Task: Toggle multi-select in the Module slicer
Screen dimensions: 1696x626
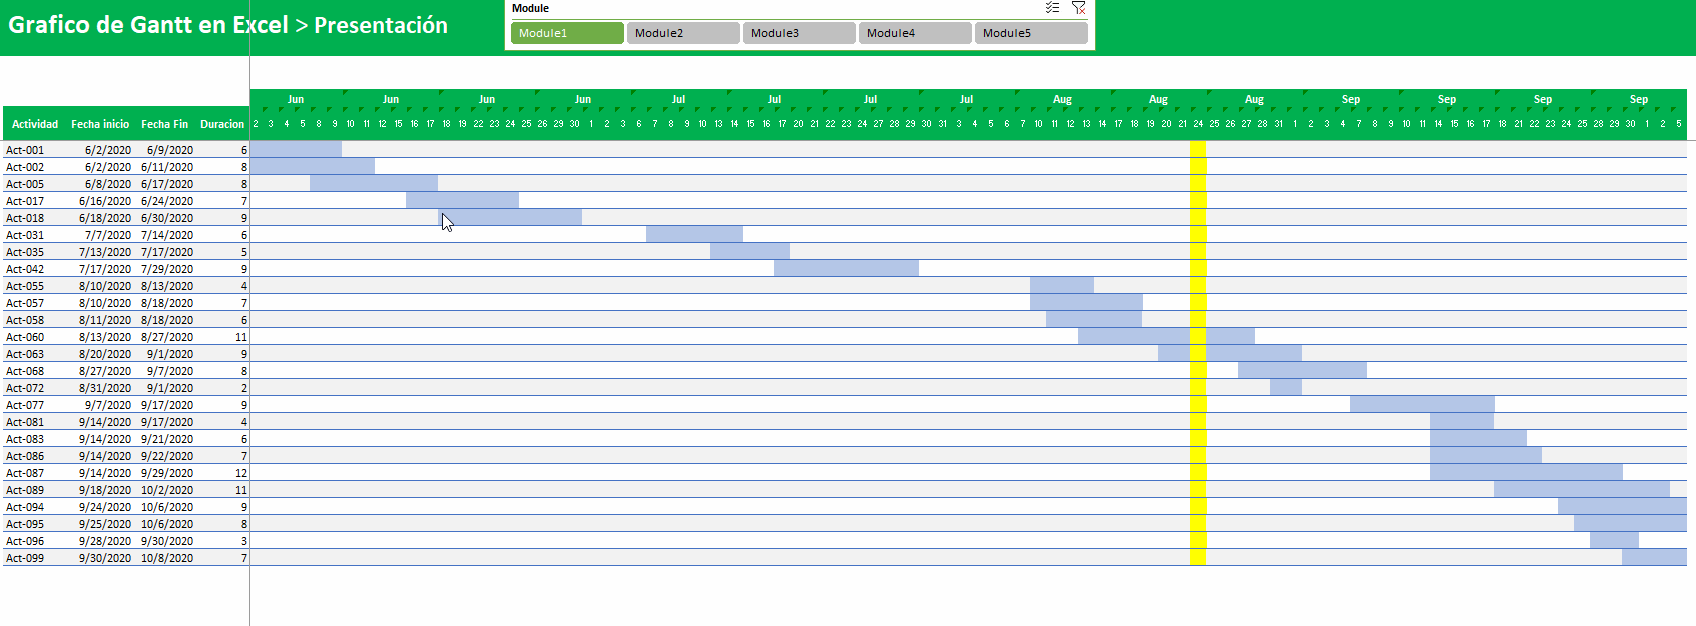Action: tap(1052, 8)
